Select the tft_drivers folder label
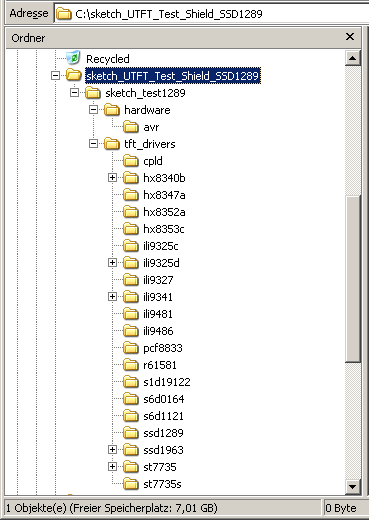Viewport: 369px width, 521px height. pyautogui.click(x=150, y=144)
